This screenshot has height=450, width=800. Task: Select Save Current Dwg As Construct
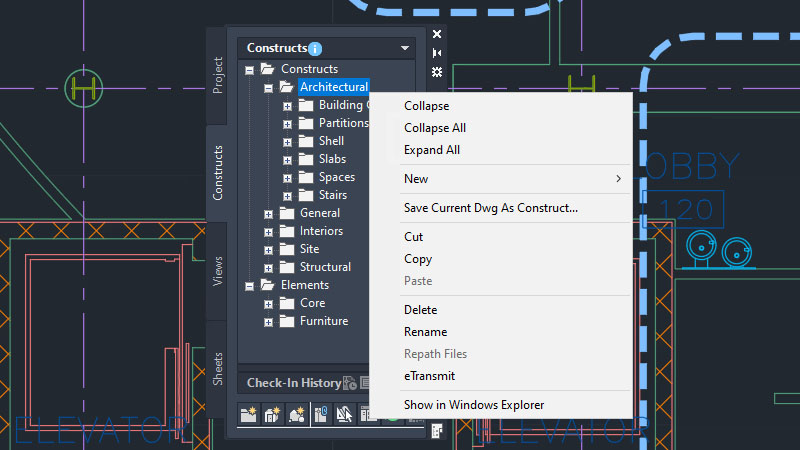coord(490,208)
